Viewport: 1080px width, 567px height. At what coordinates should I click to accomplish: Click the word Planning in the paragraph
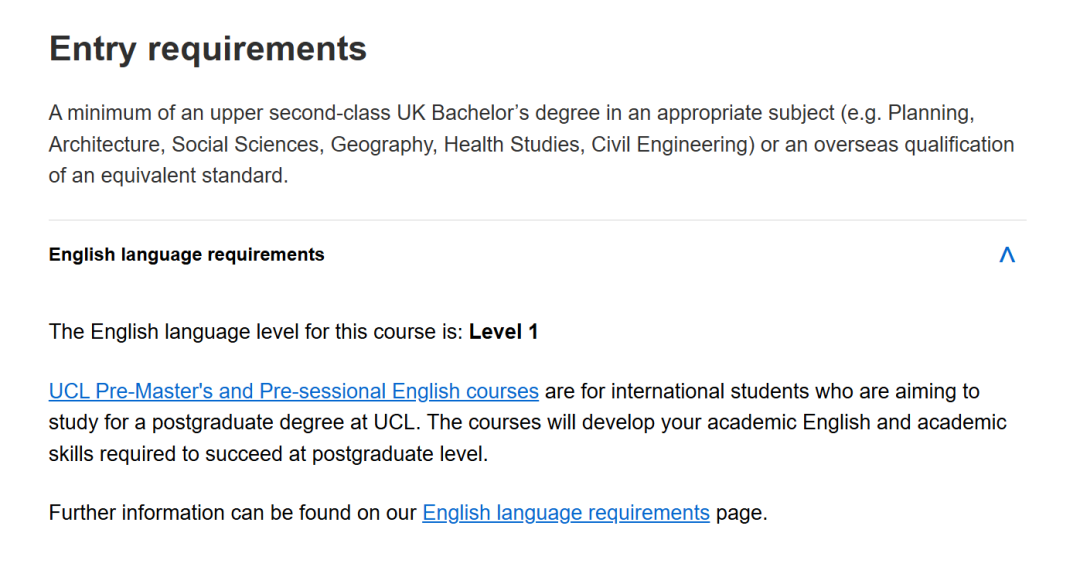pos(929,112)
